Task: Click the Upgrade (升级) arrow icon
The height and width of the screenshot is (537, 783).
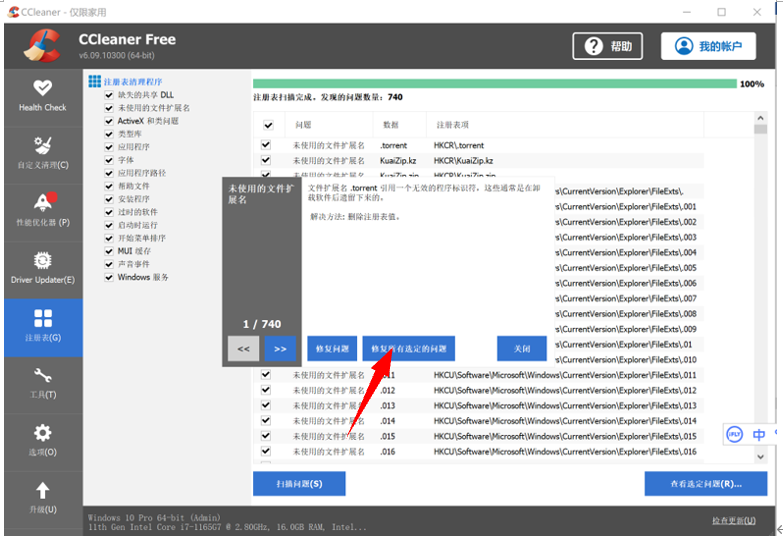Action: tap(42, 491)
